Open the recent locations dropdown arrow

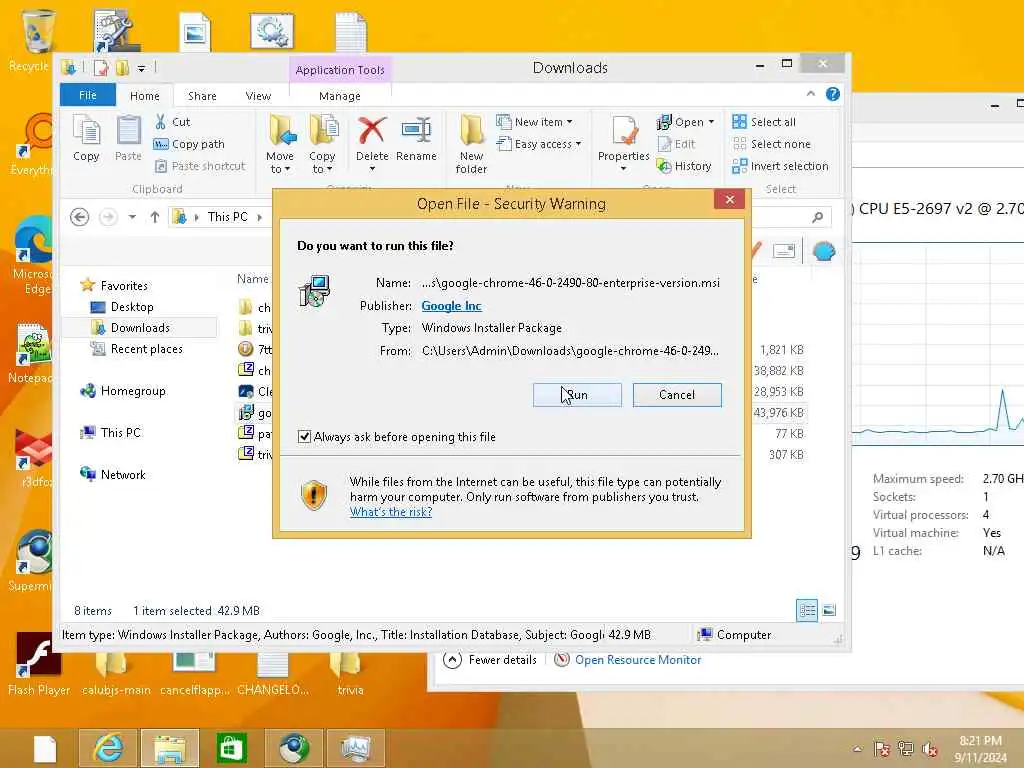click(132, 217)
